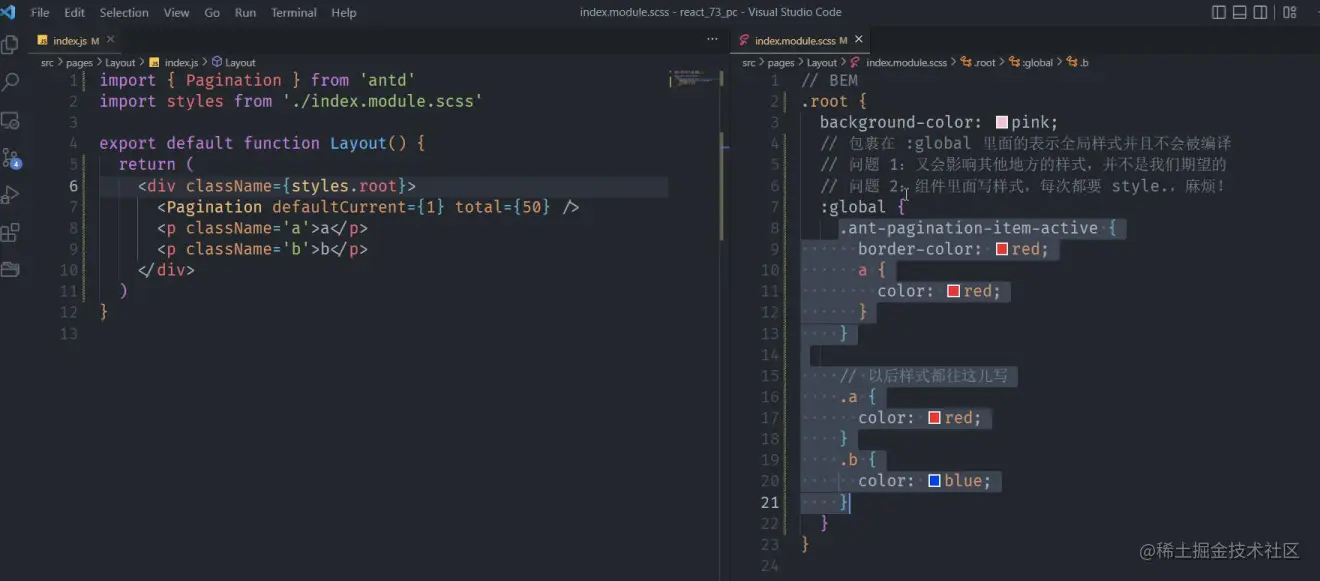This screenshot has width=1320, height=581.
Task: Click '.ant-pagination-item-active' selector
Action: (968, 228)
